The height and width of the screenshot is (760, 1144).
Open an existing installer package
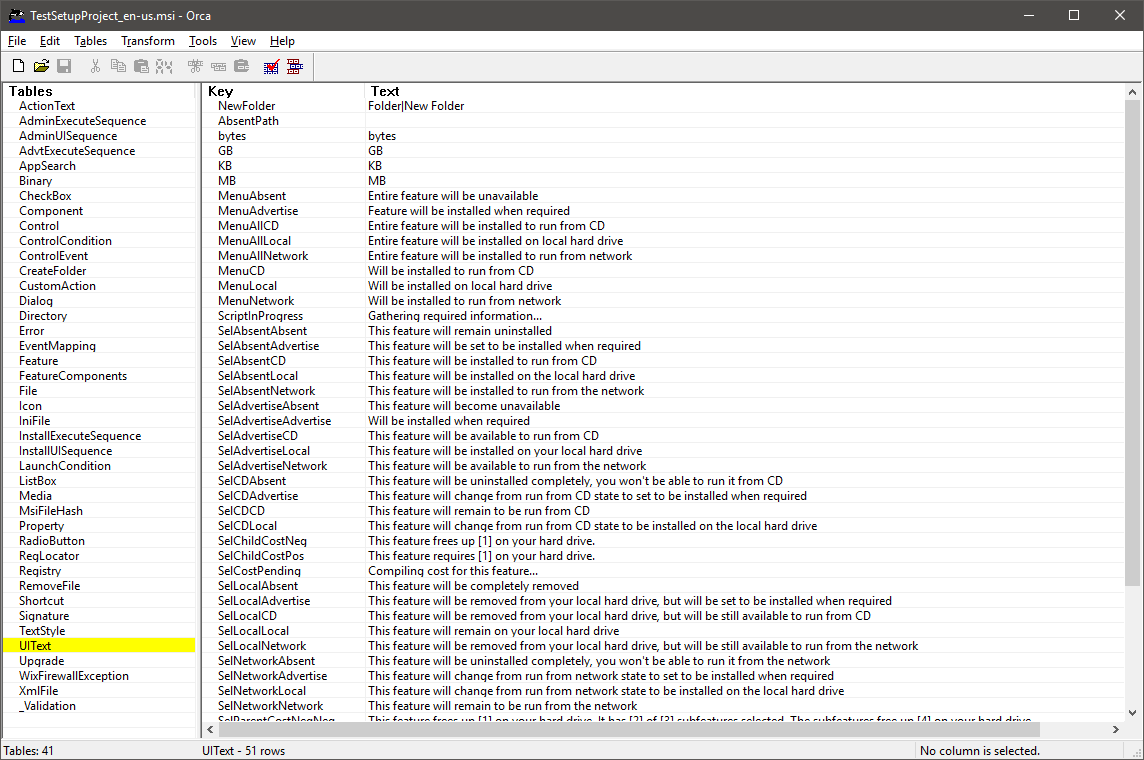tap(41, 65)
